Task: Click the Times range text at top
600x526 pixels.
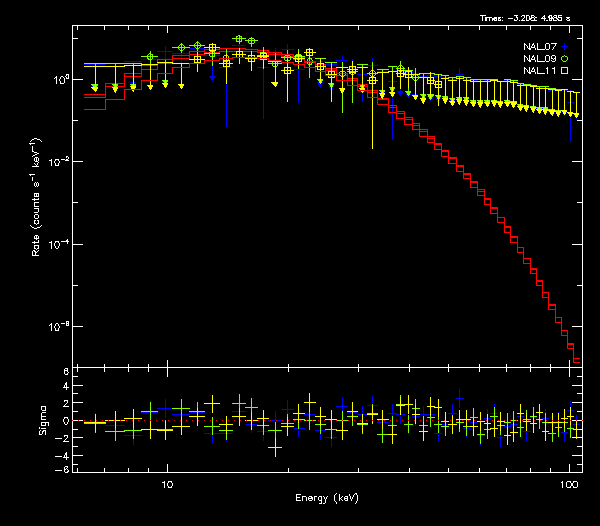Action: click(530, 19)
